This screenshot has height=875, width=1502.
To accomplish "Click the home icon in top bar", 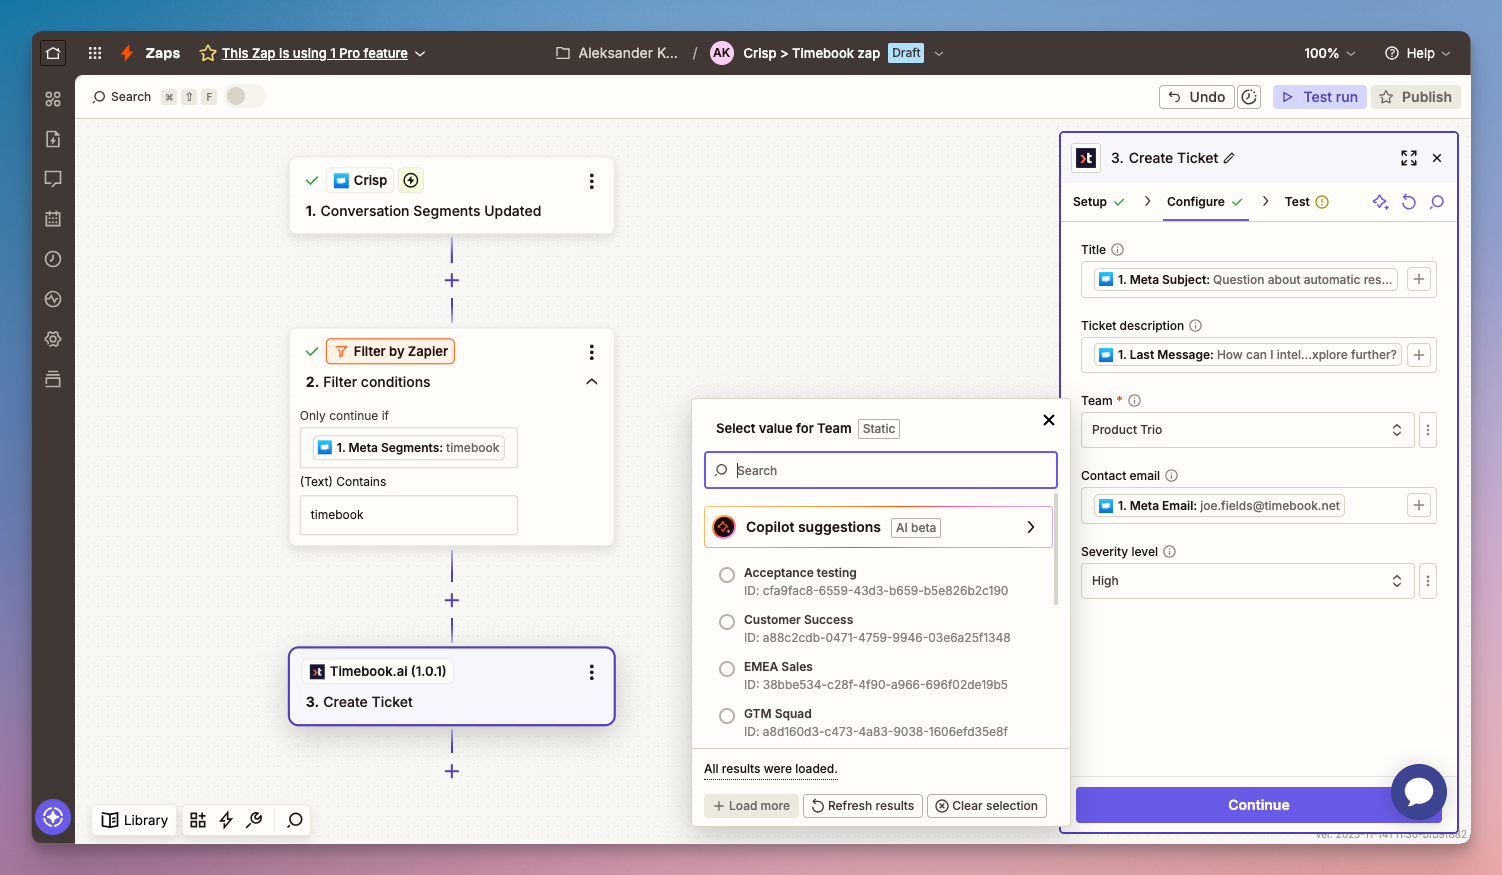I will (x=53, y=53).
